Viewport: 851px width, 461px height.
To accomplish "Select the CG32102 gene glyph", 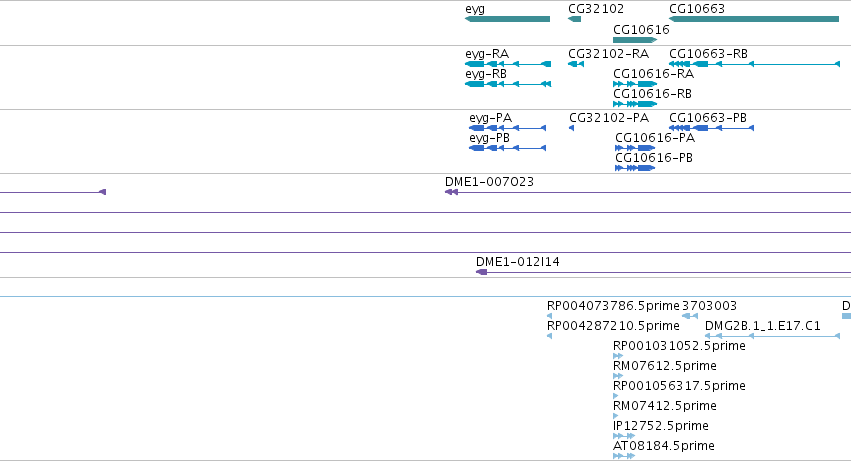I will click(574, 19).
